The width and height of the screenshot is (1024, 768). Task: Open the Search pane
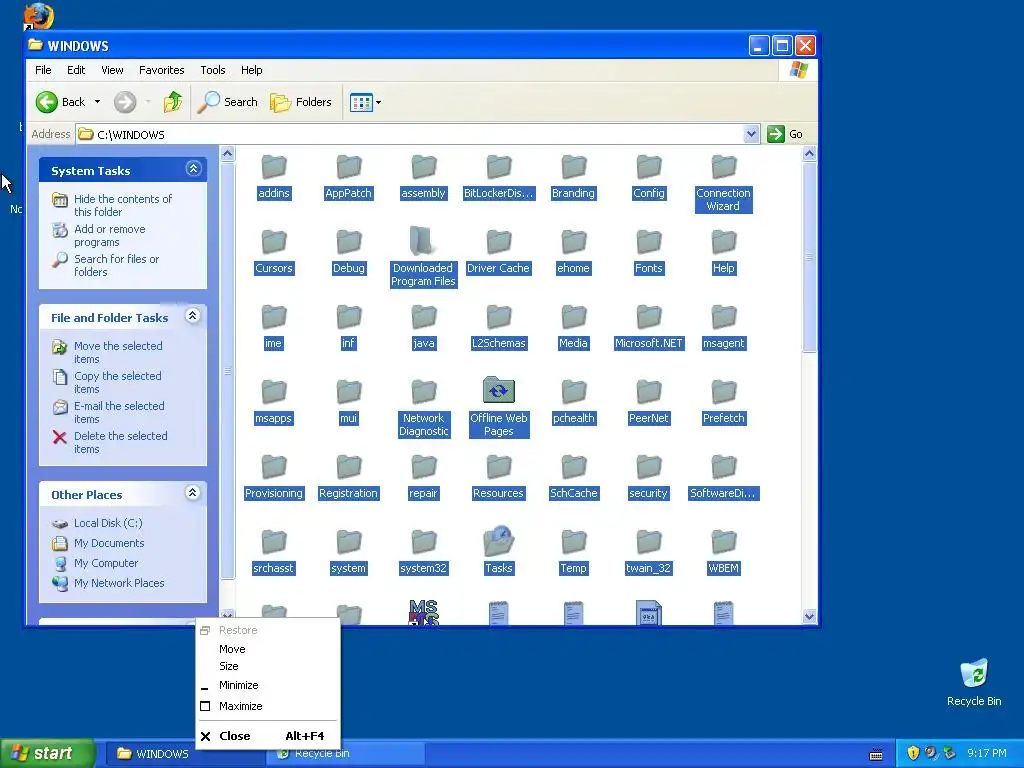[228, 102]
